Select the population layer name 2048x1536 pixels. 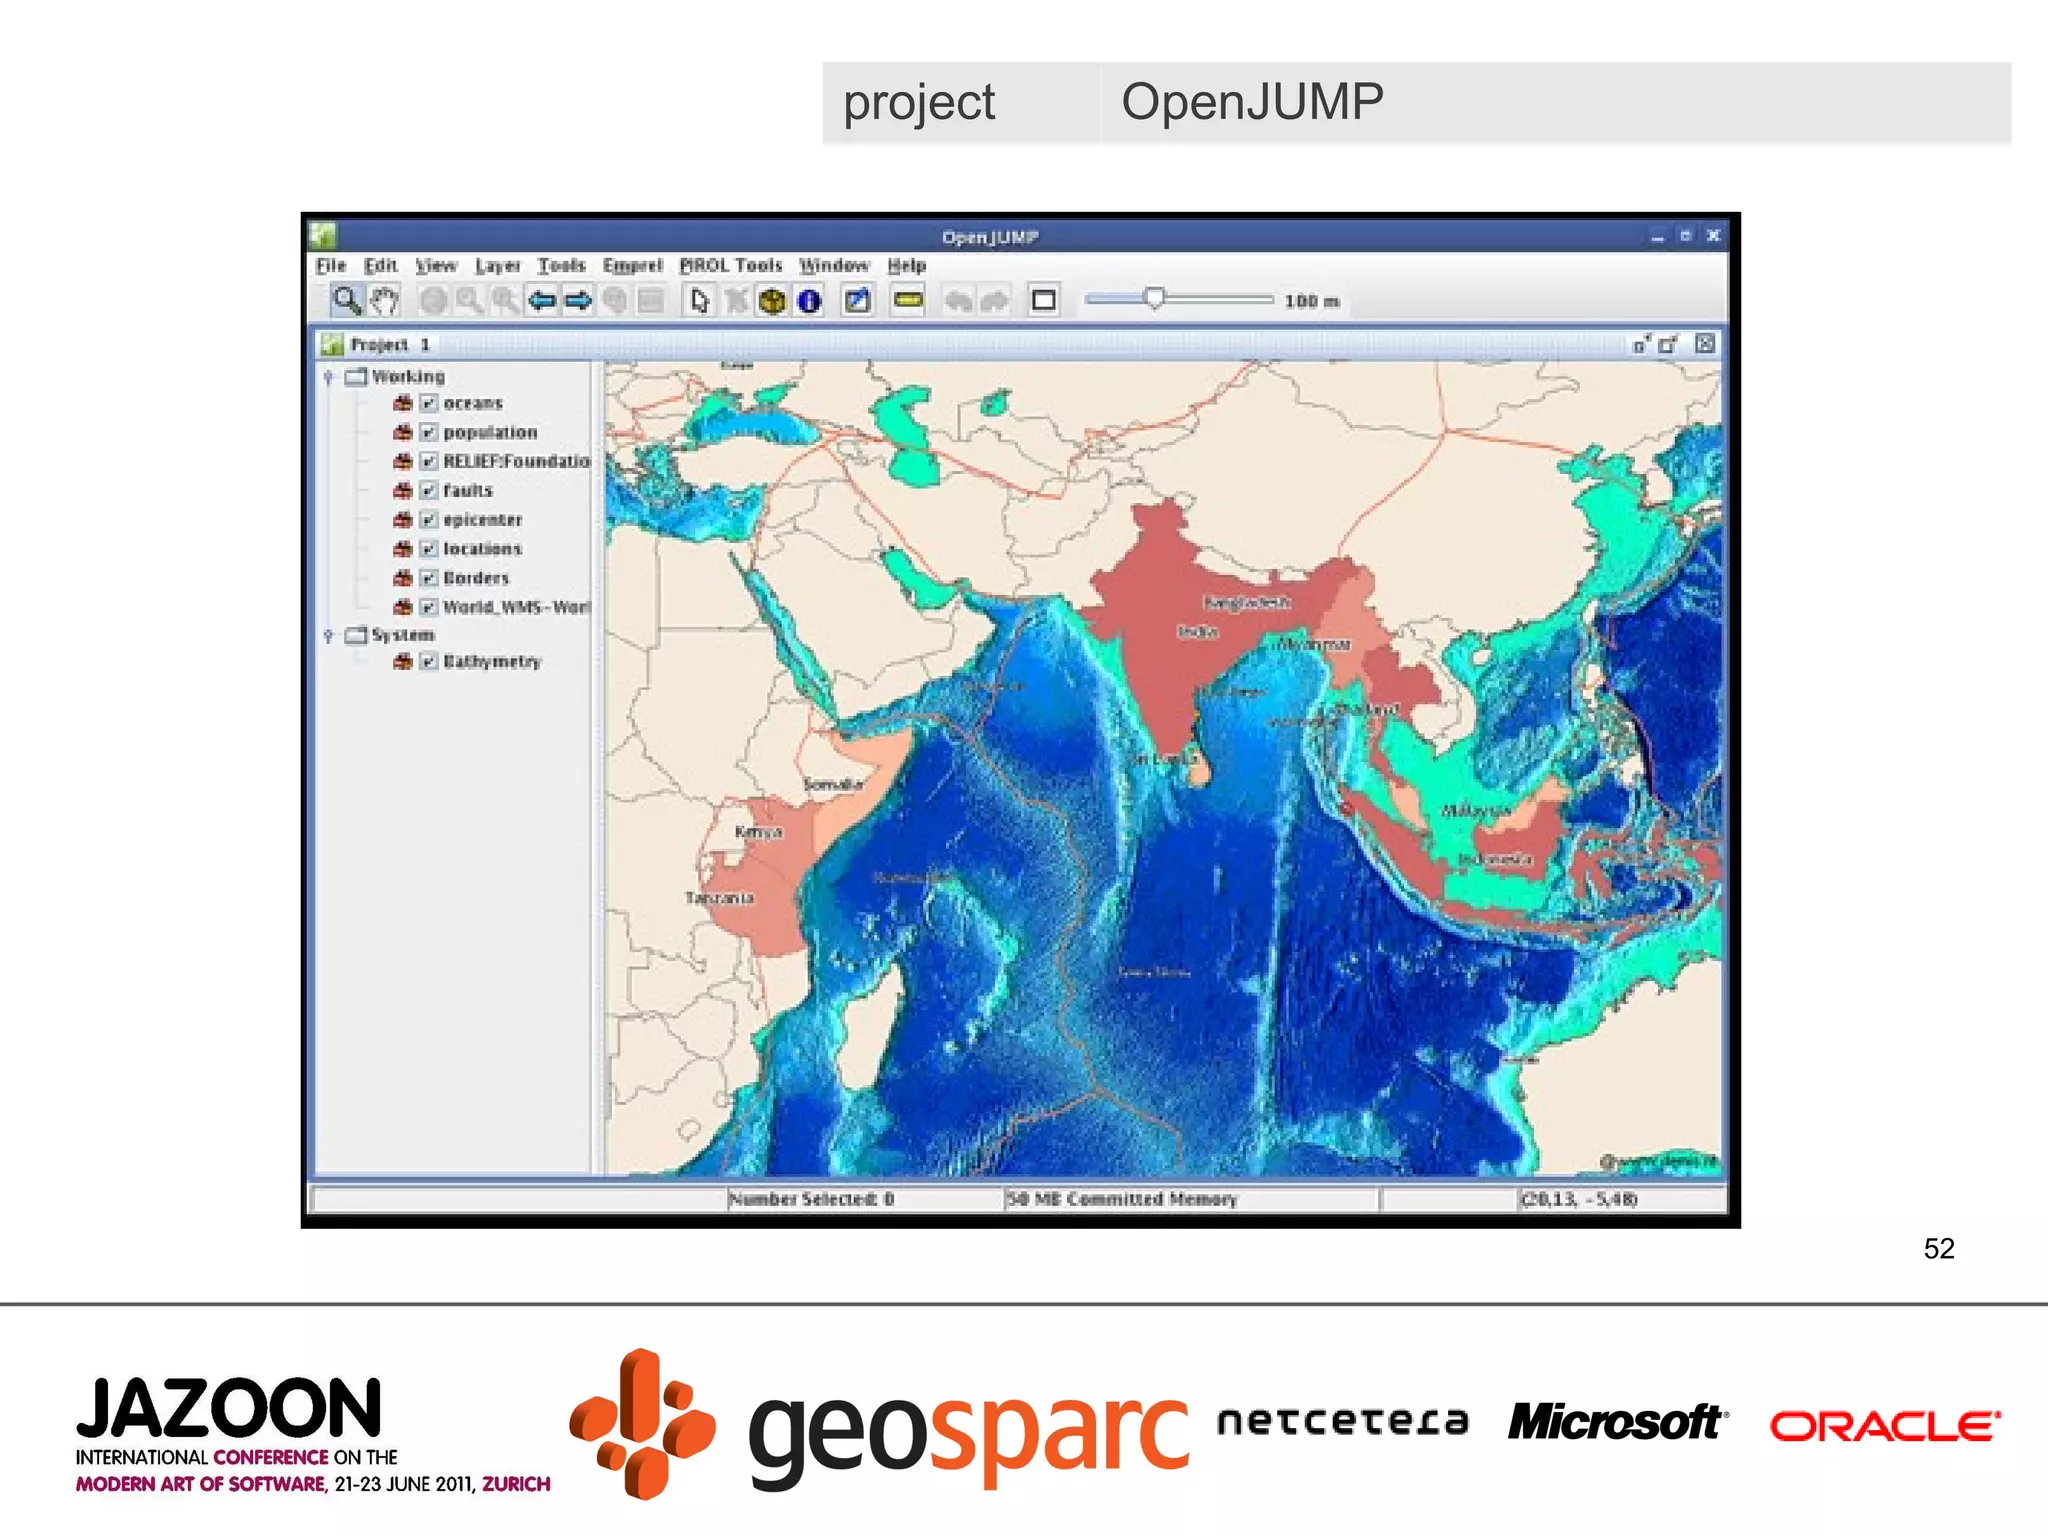click(490, 432)
